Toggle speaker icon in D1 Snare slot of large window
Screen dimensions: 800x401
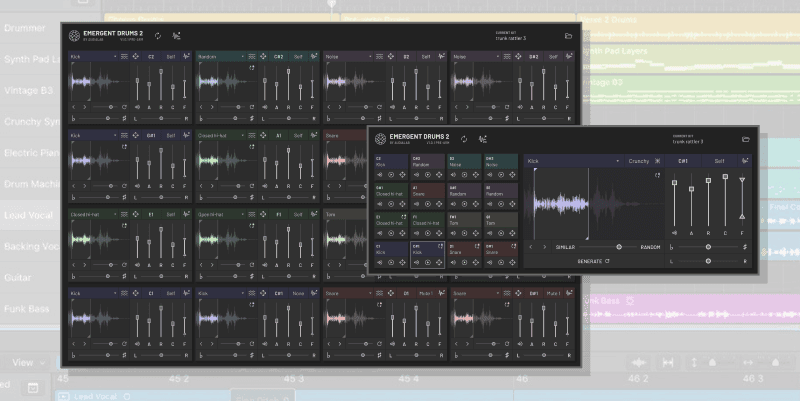pos(392,344)
